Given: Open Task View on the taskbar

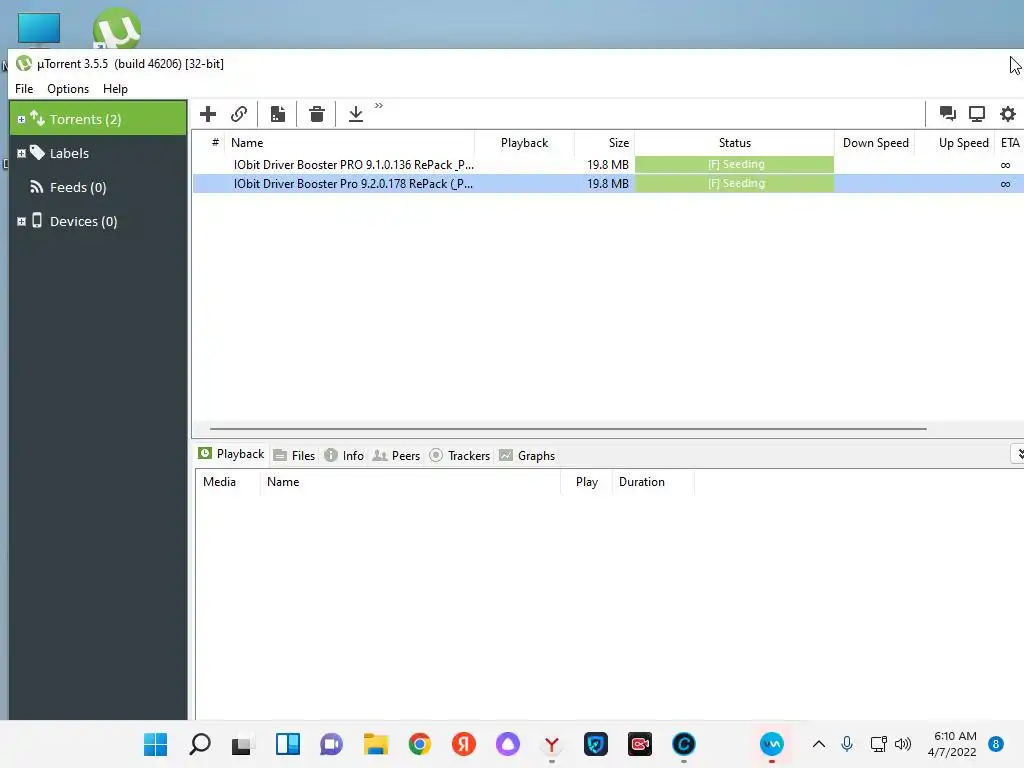Looking at the screenshot, I should click(x=243, y=744).
